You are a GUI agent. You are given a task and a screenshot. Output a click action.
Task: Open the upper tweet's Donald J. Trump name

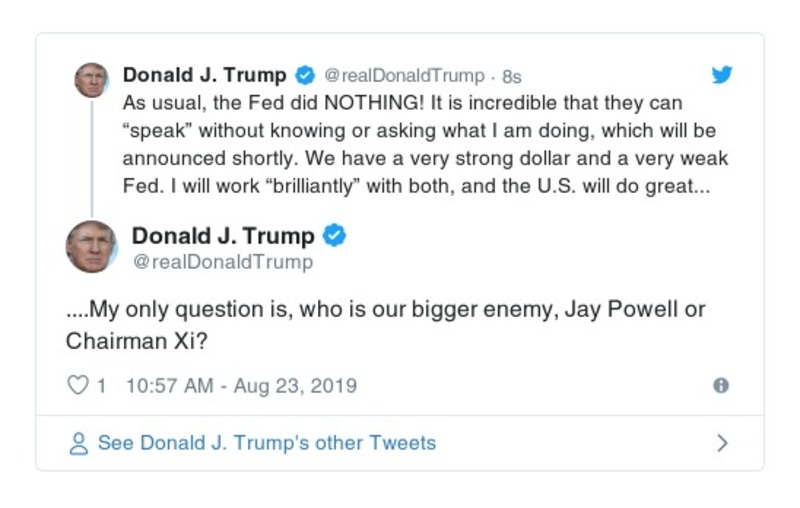(204, 76)
